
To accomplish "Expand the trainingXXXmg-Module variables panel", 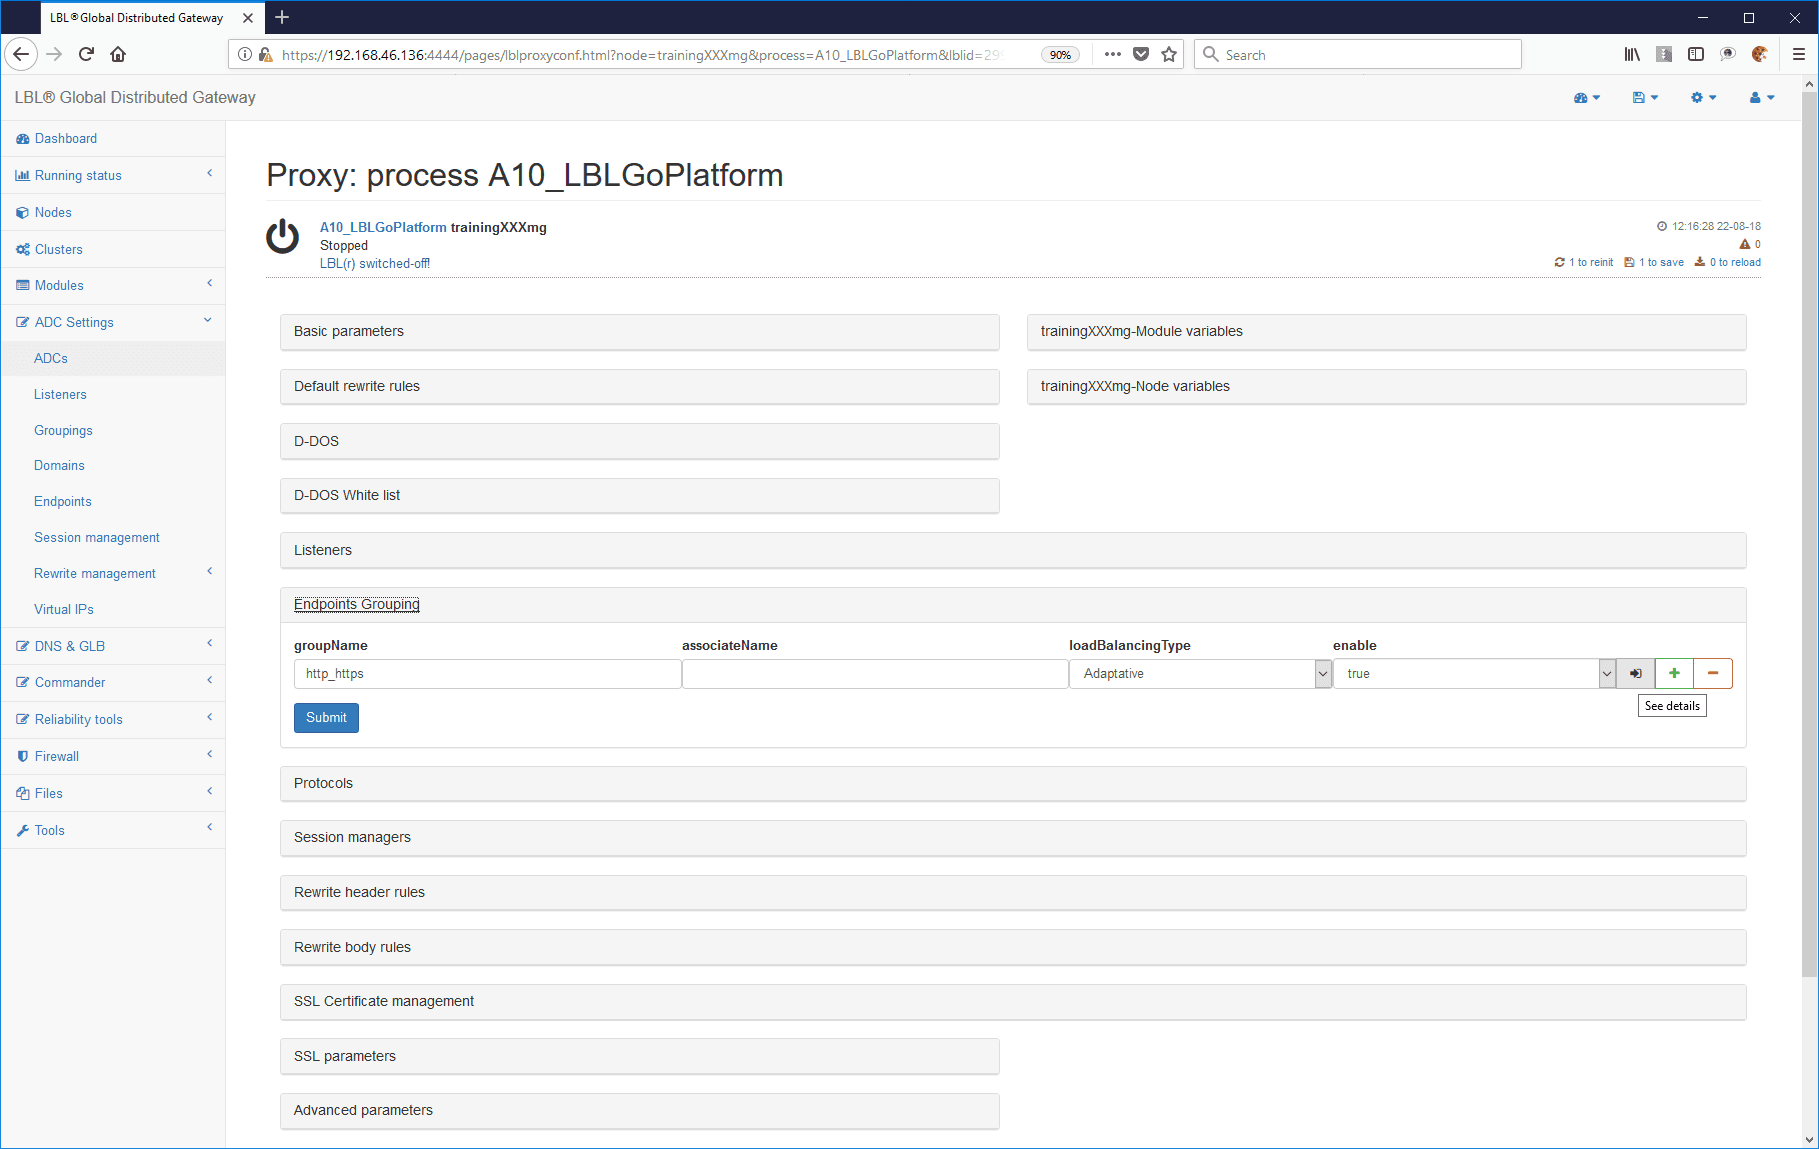I will coord(1386,332).
